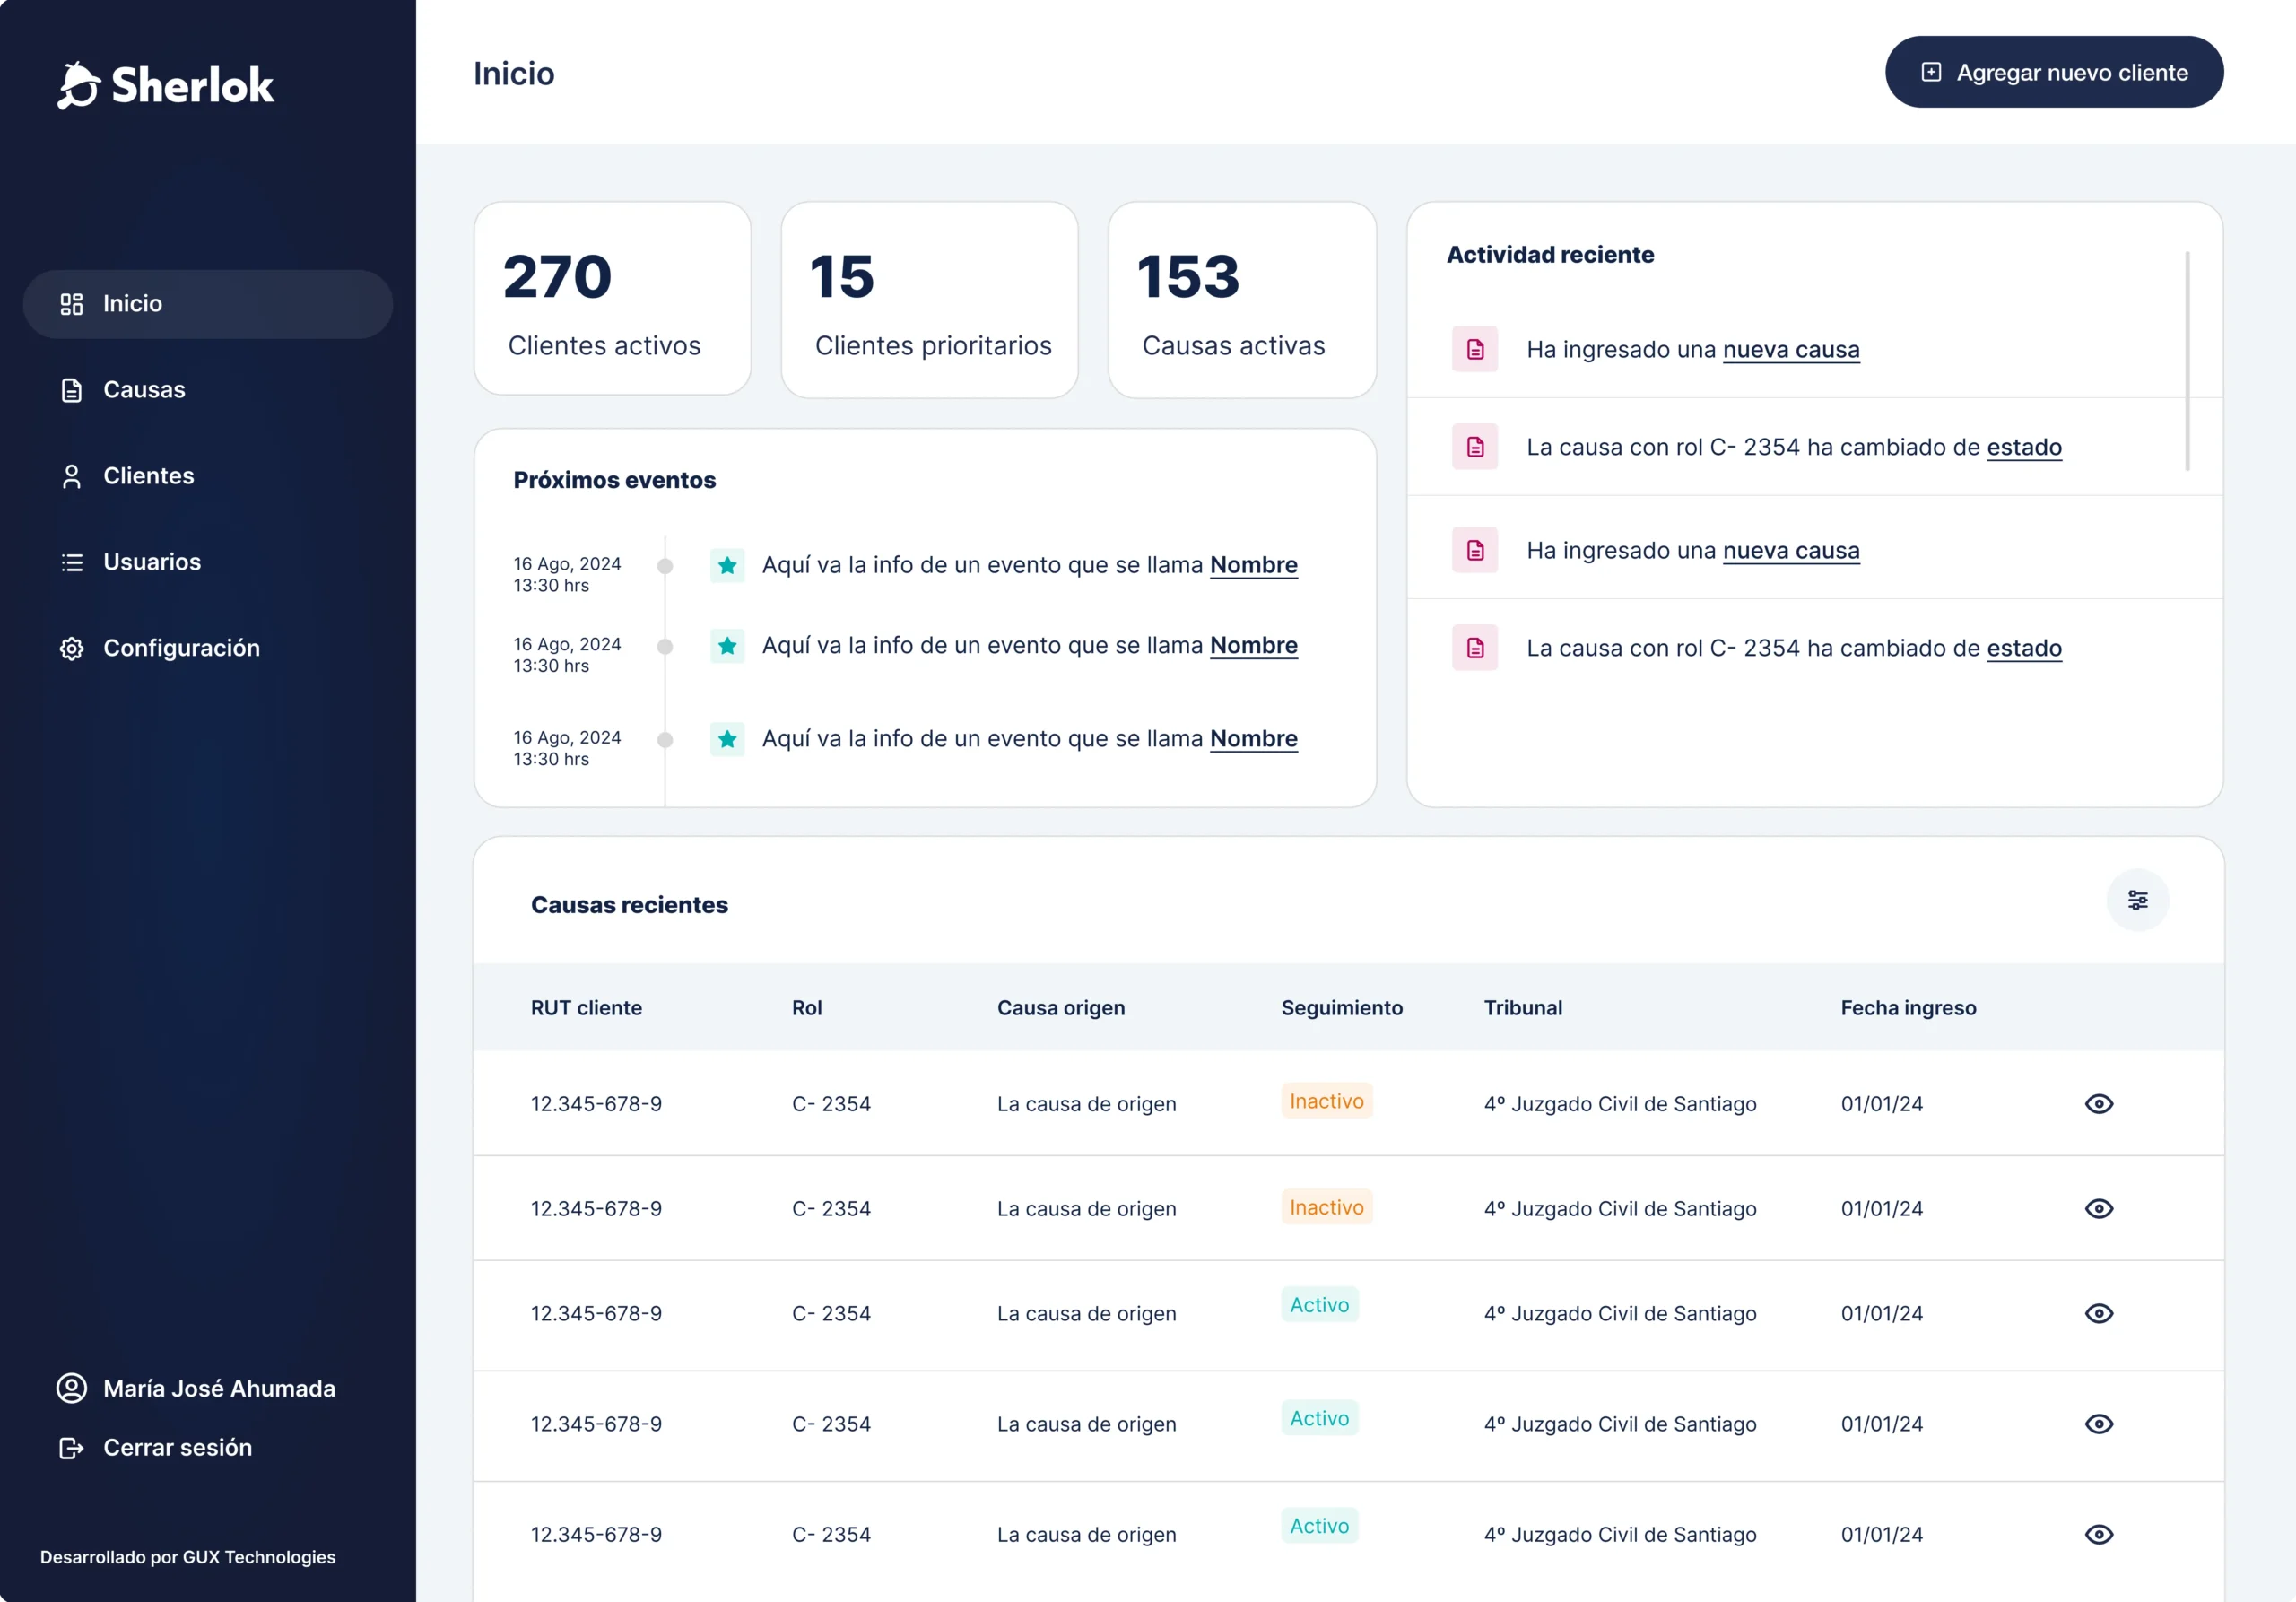This screenshot has width=2296, height=1602.
Task: Click the Seguimiento column header
Action: coord(1341,1008)
